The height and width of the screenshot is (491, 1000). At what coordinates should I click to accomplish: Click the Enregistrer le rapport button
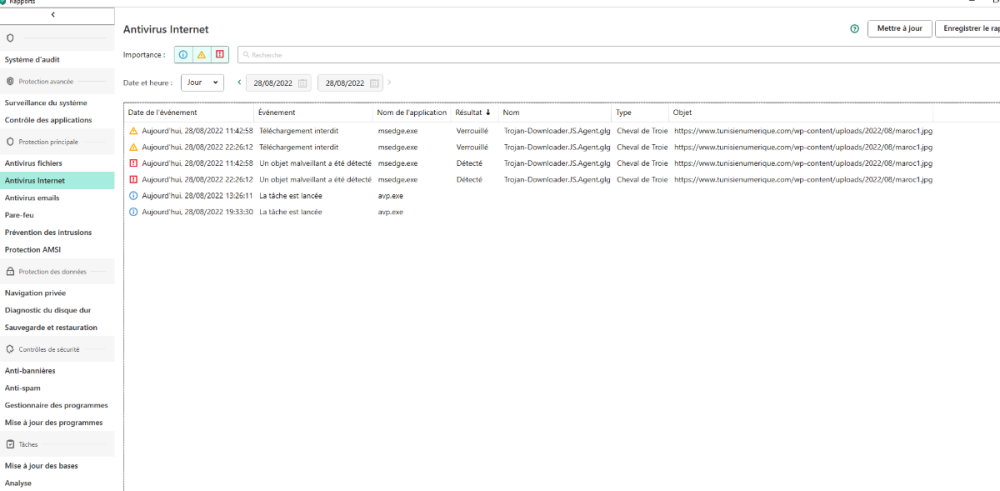pyautogui.click(x=967, y=29)
